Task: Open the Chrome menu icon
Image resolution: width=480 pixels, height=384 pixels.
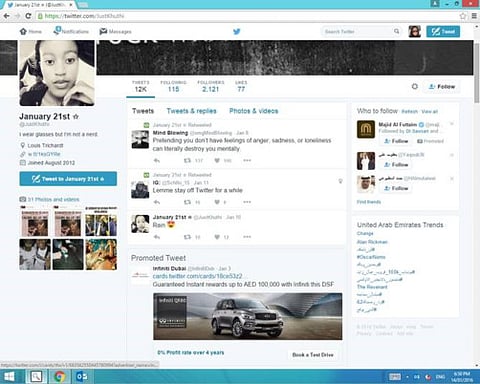Action: tap(474, 16)
